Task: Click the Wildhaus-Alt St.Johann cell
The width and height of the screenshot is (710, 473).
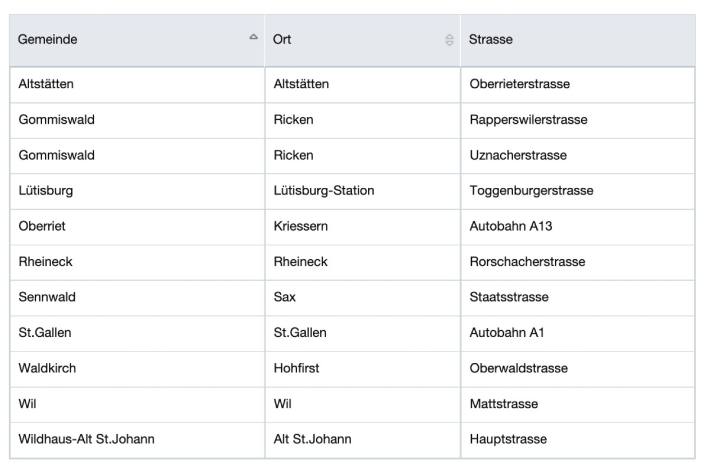Action: pyautogui.click(x=137, y=440)
